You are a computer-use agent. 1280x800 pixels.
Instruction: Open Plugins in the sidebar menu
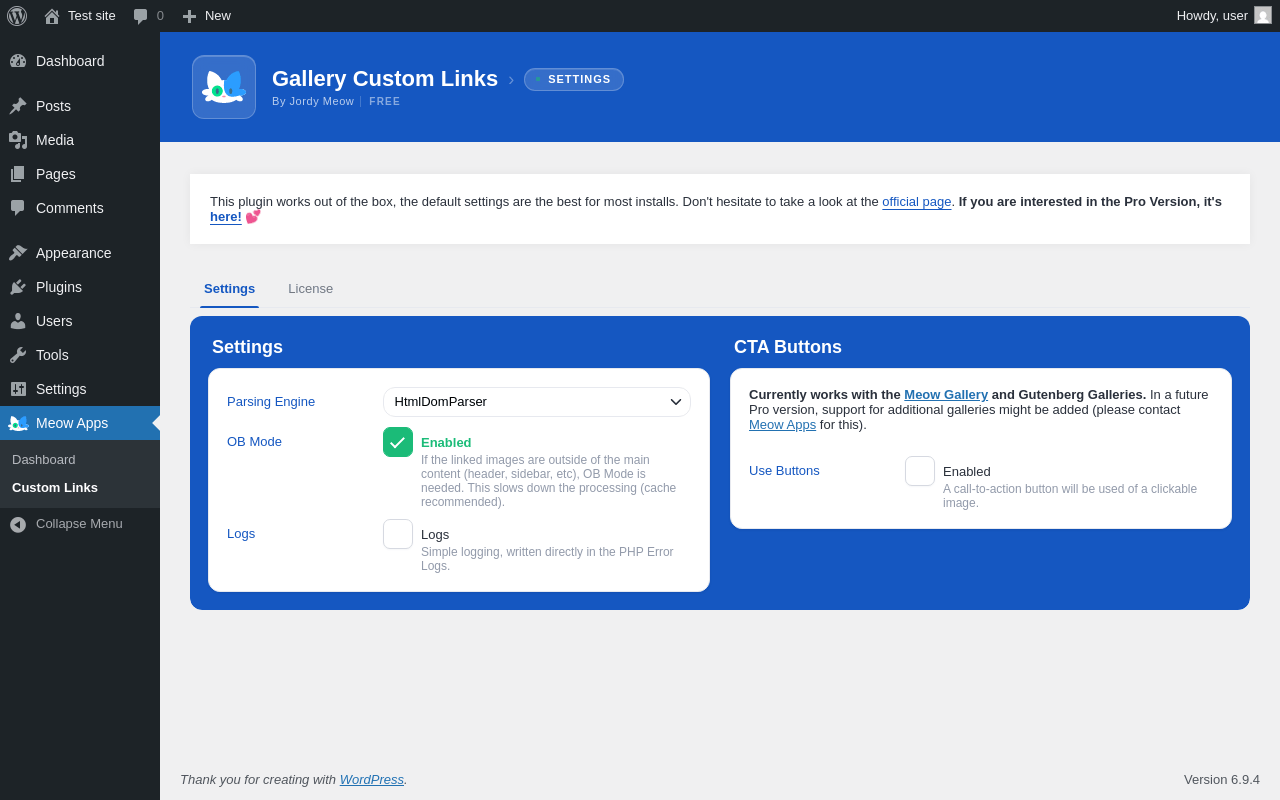pyautogui.click(x=80, y=287)
